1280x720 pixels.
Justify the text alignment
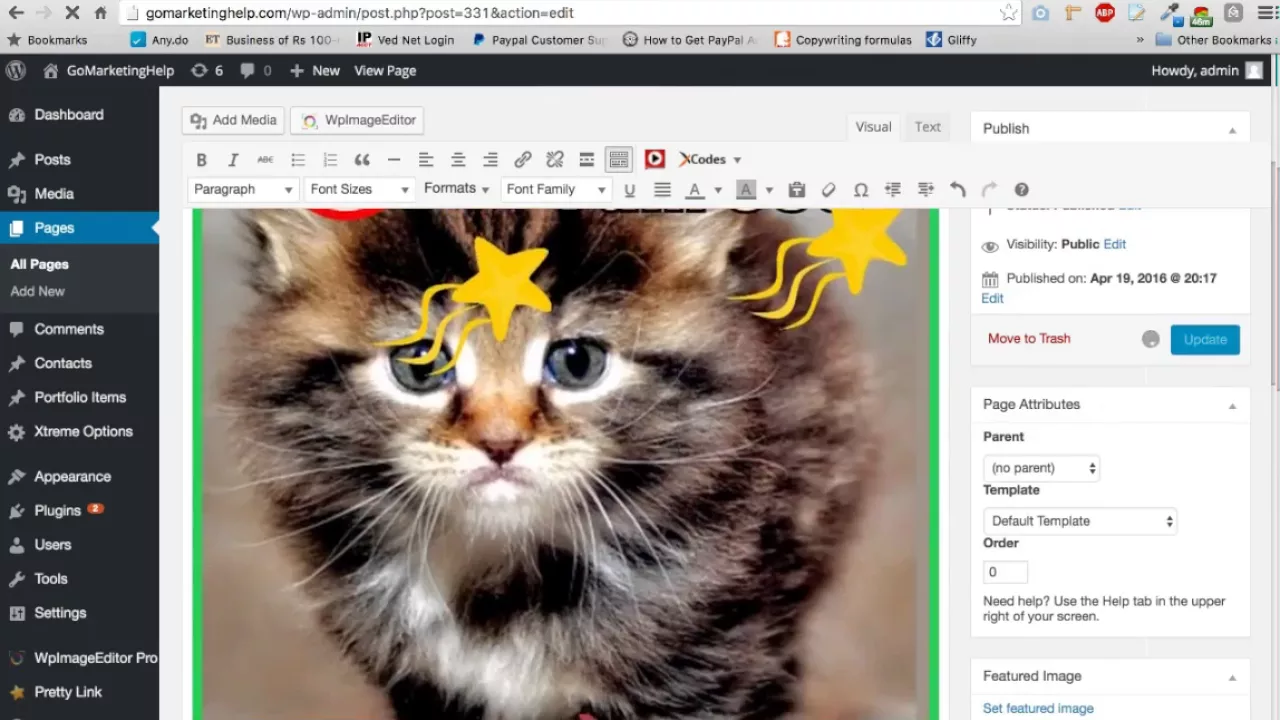coord(662,190)
